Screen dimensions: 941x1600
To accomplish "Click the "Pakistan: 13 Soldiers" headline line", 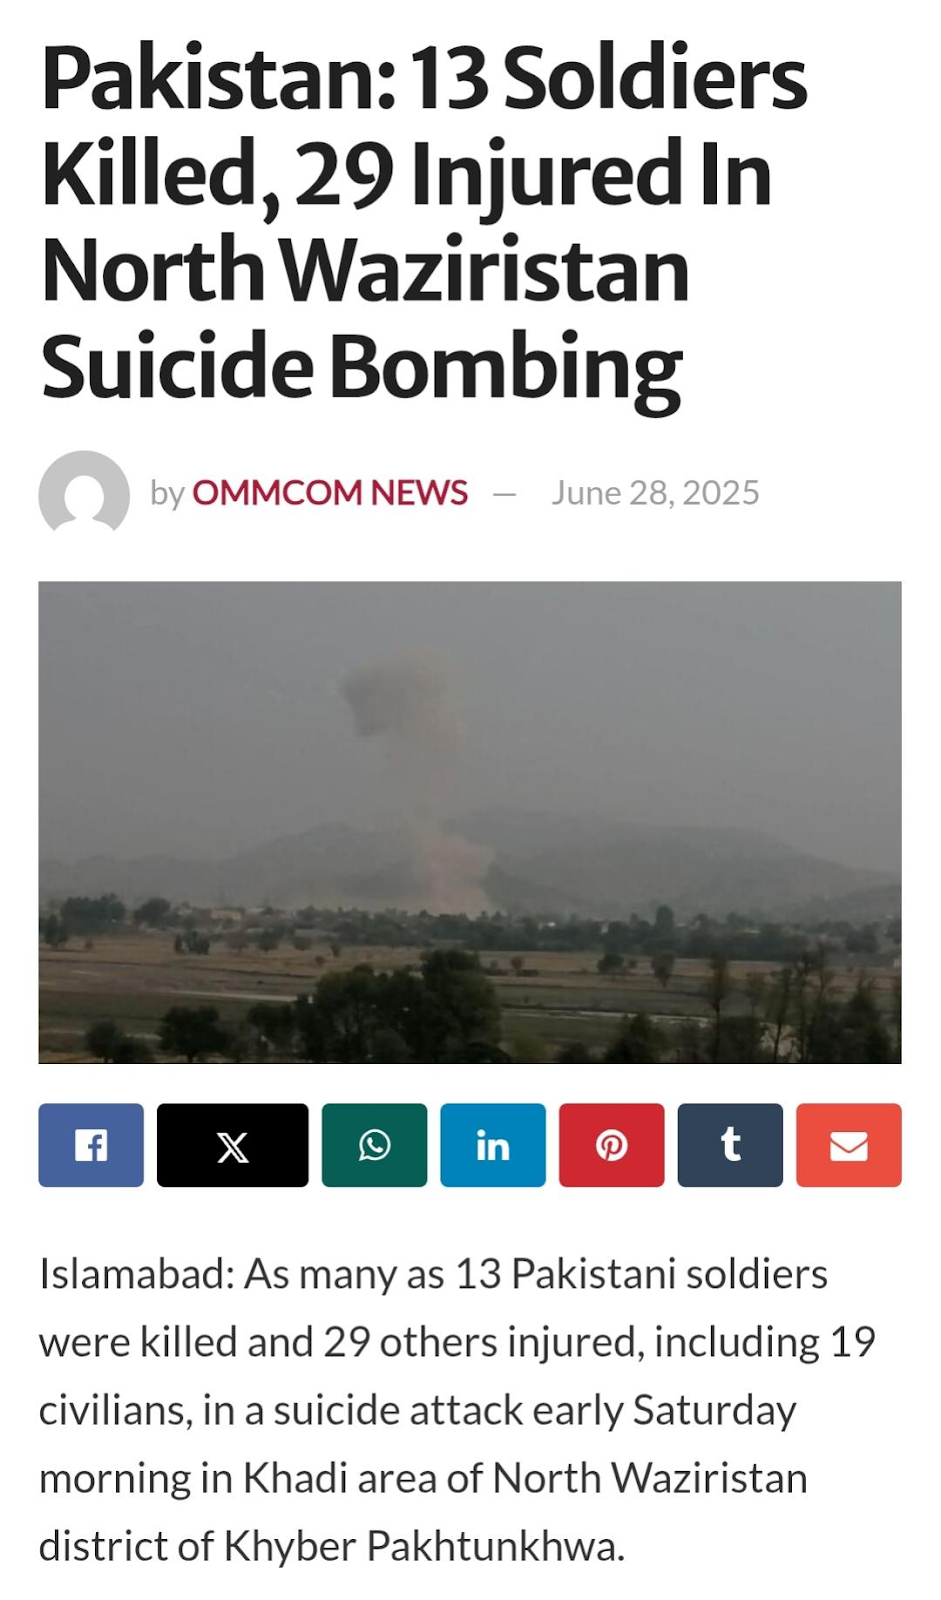I will point(424,78).
